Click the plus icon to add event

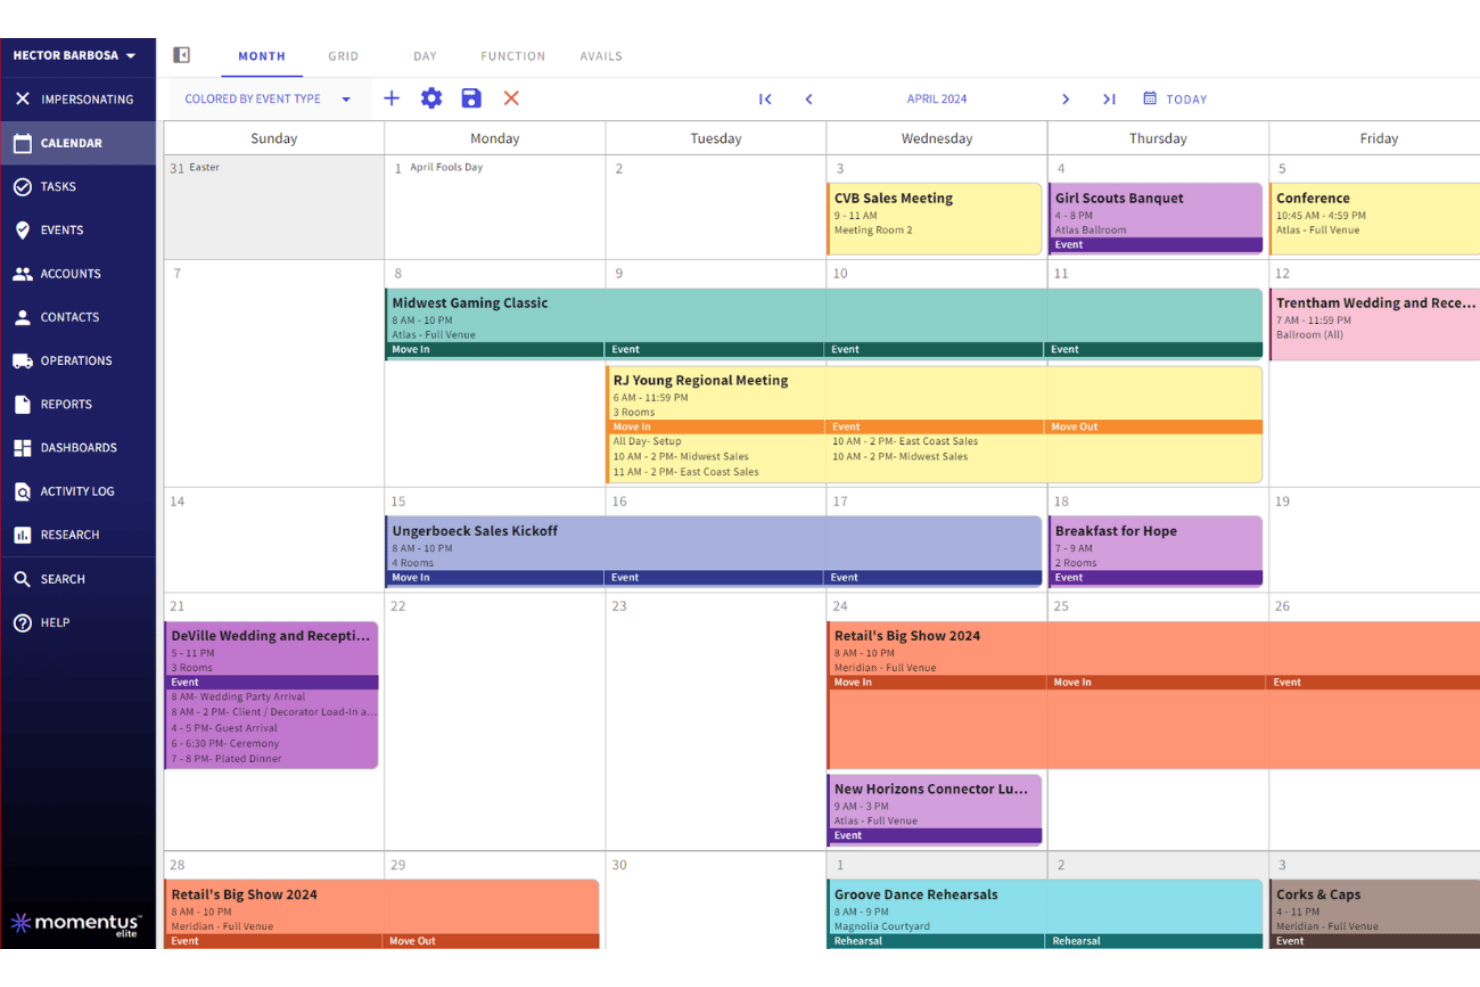(x=392, y=98)
